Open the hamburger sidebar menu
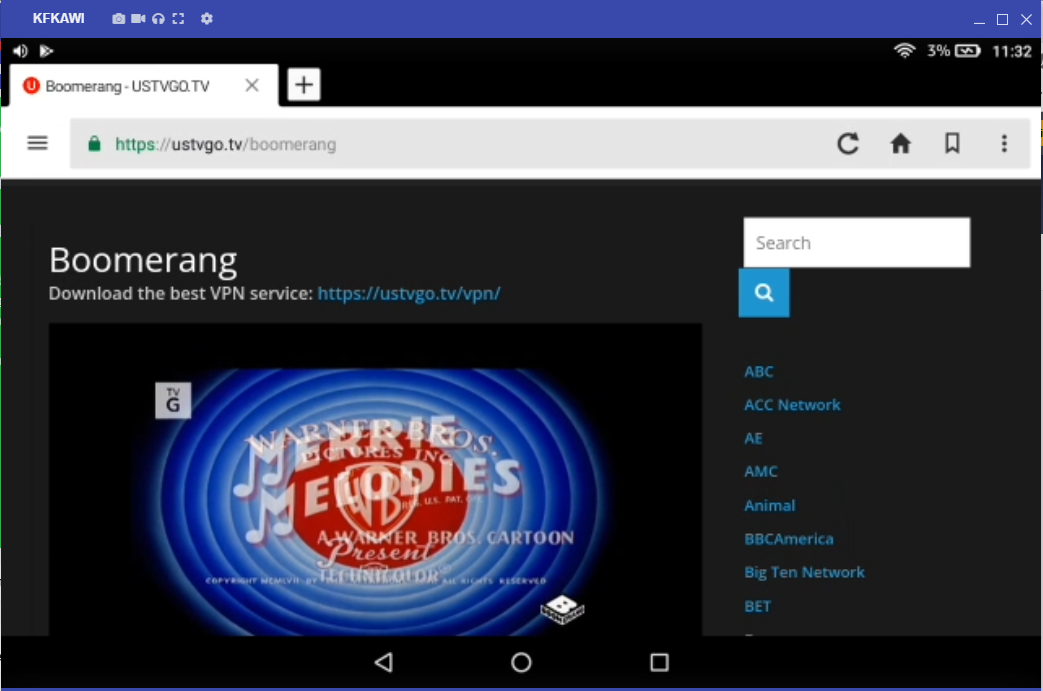The width and height of the screenshot is (1043, 691). pos(37,143)
